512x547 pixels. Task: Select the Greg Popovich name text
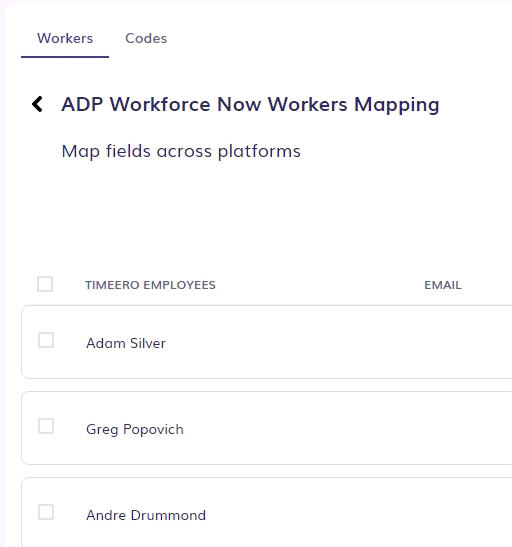pyautogui.click(x=135, y=429)
